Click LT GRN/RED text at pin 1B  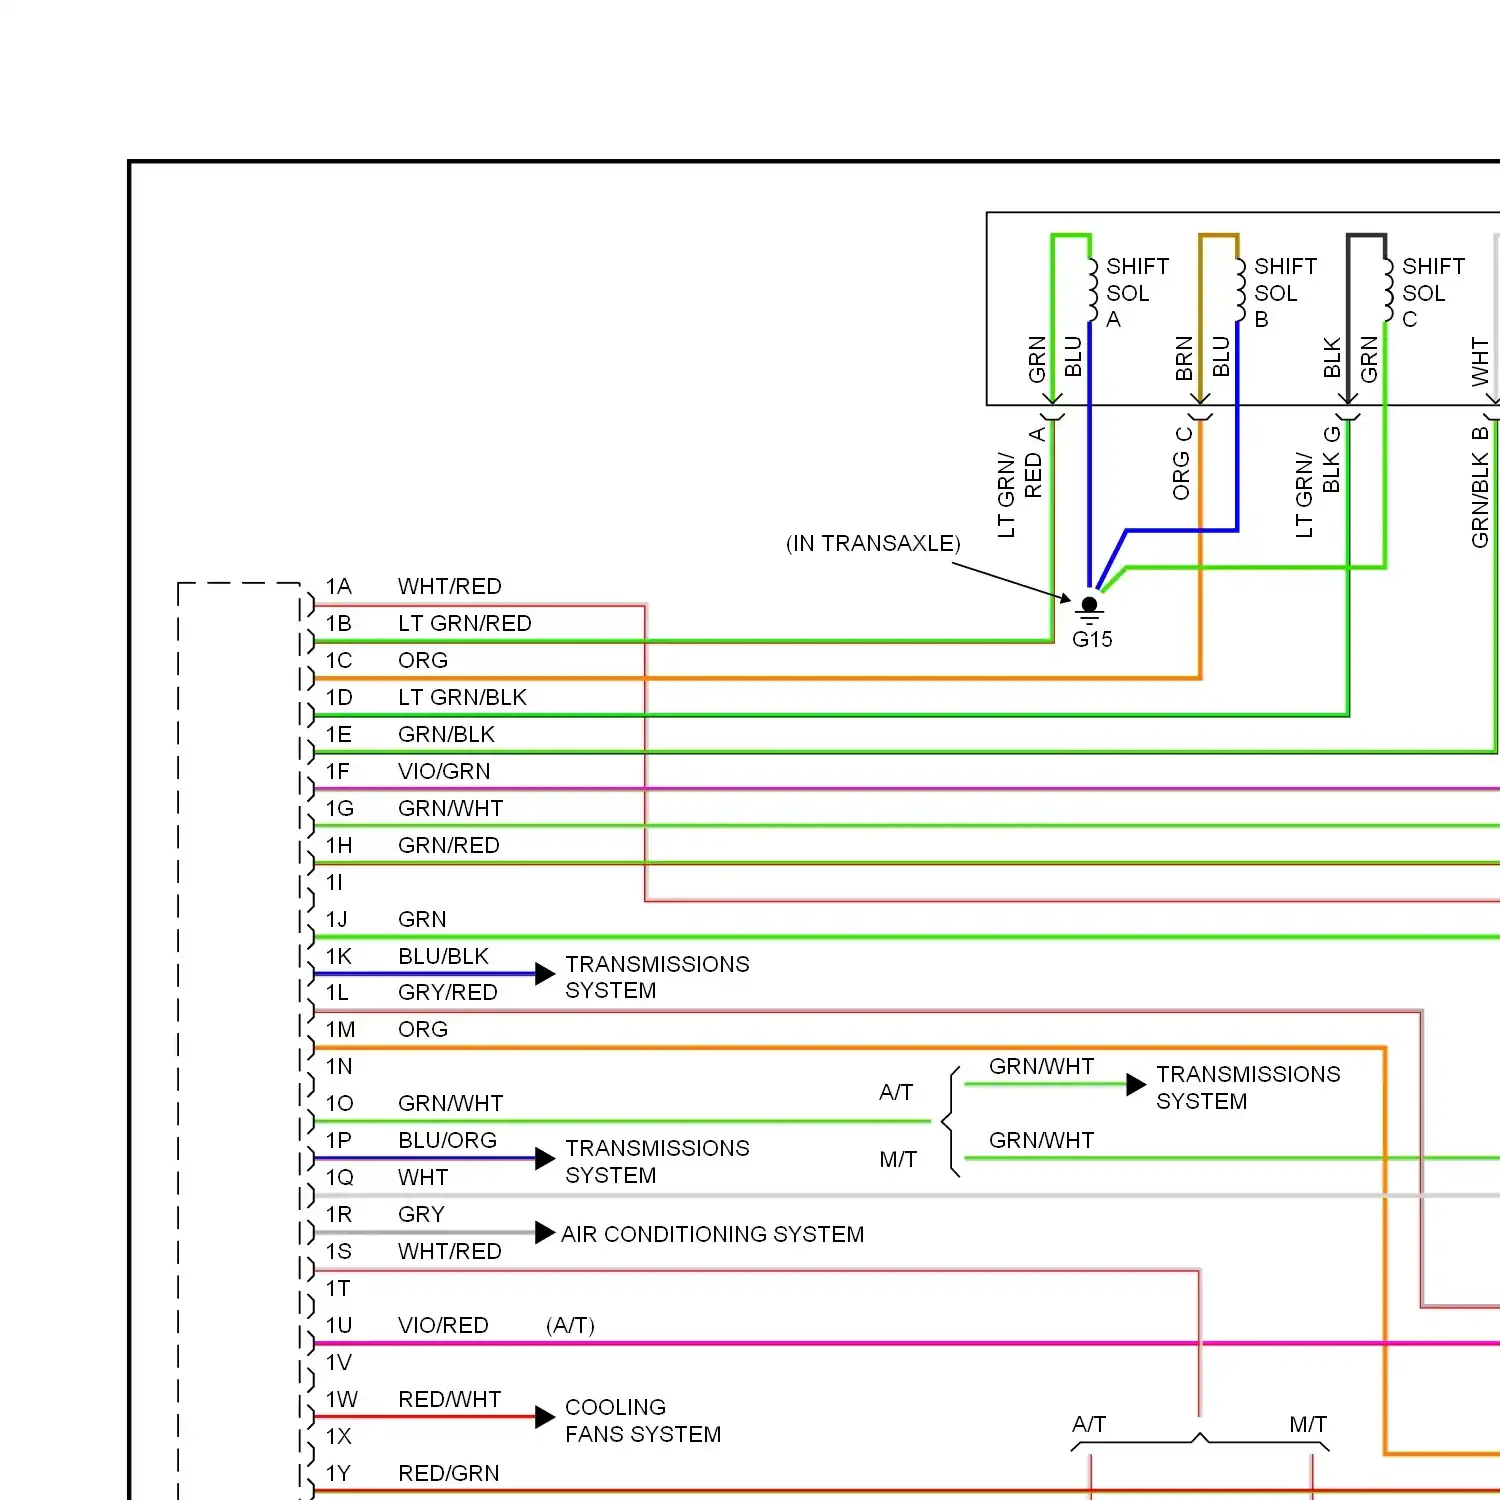(x=465, y=624)
